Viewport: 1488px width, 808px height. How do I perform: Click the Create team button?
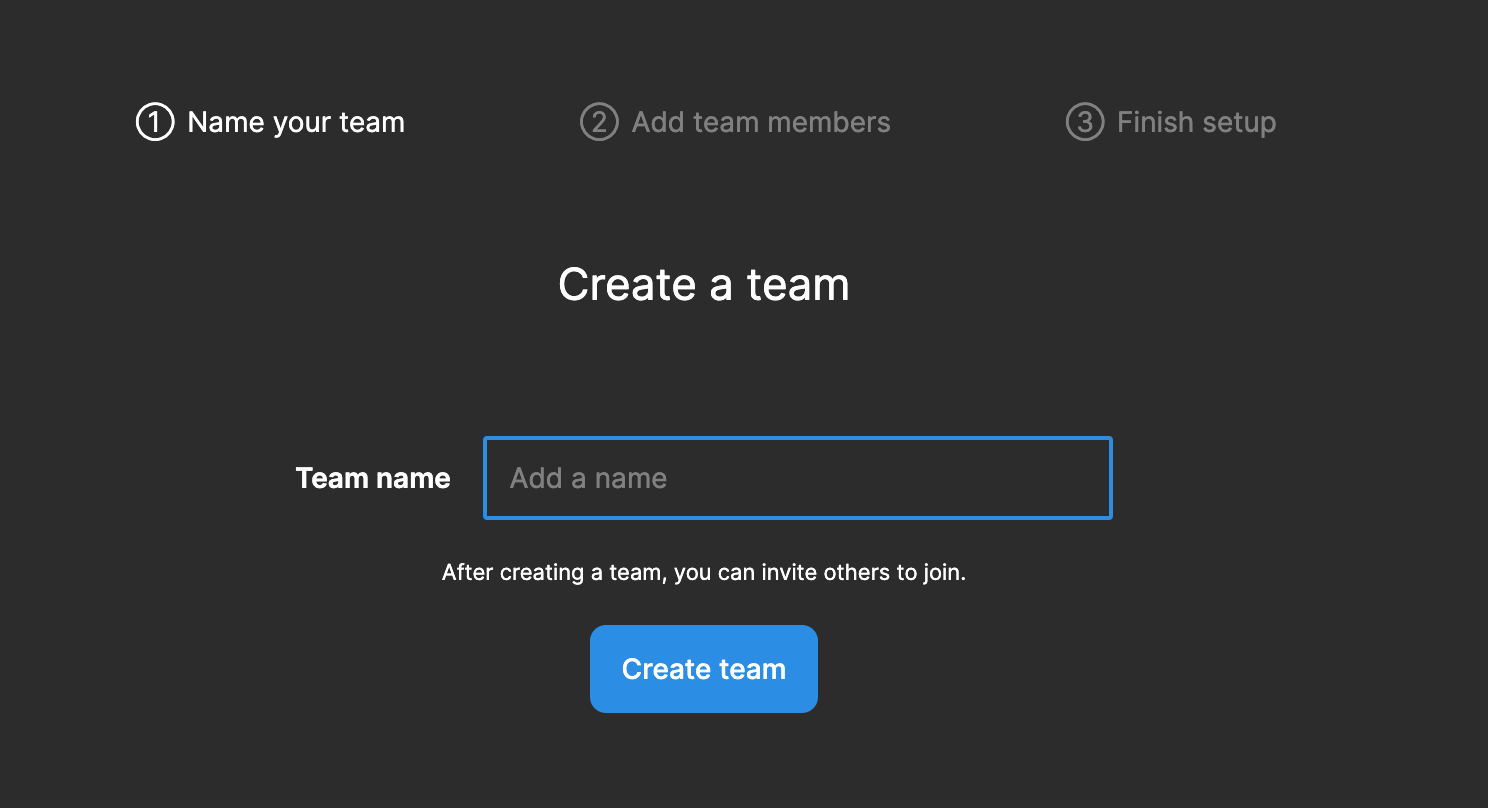coord(704,669)
